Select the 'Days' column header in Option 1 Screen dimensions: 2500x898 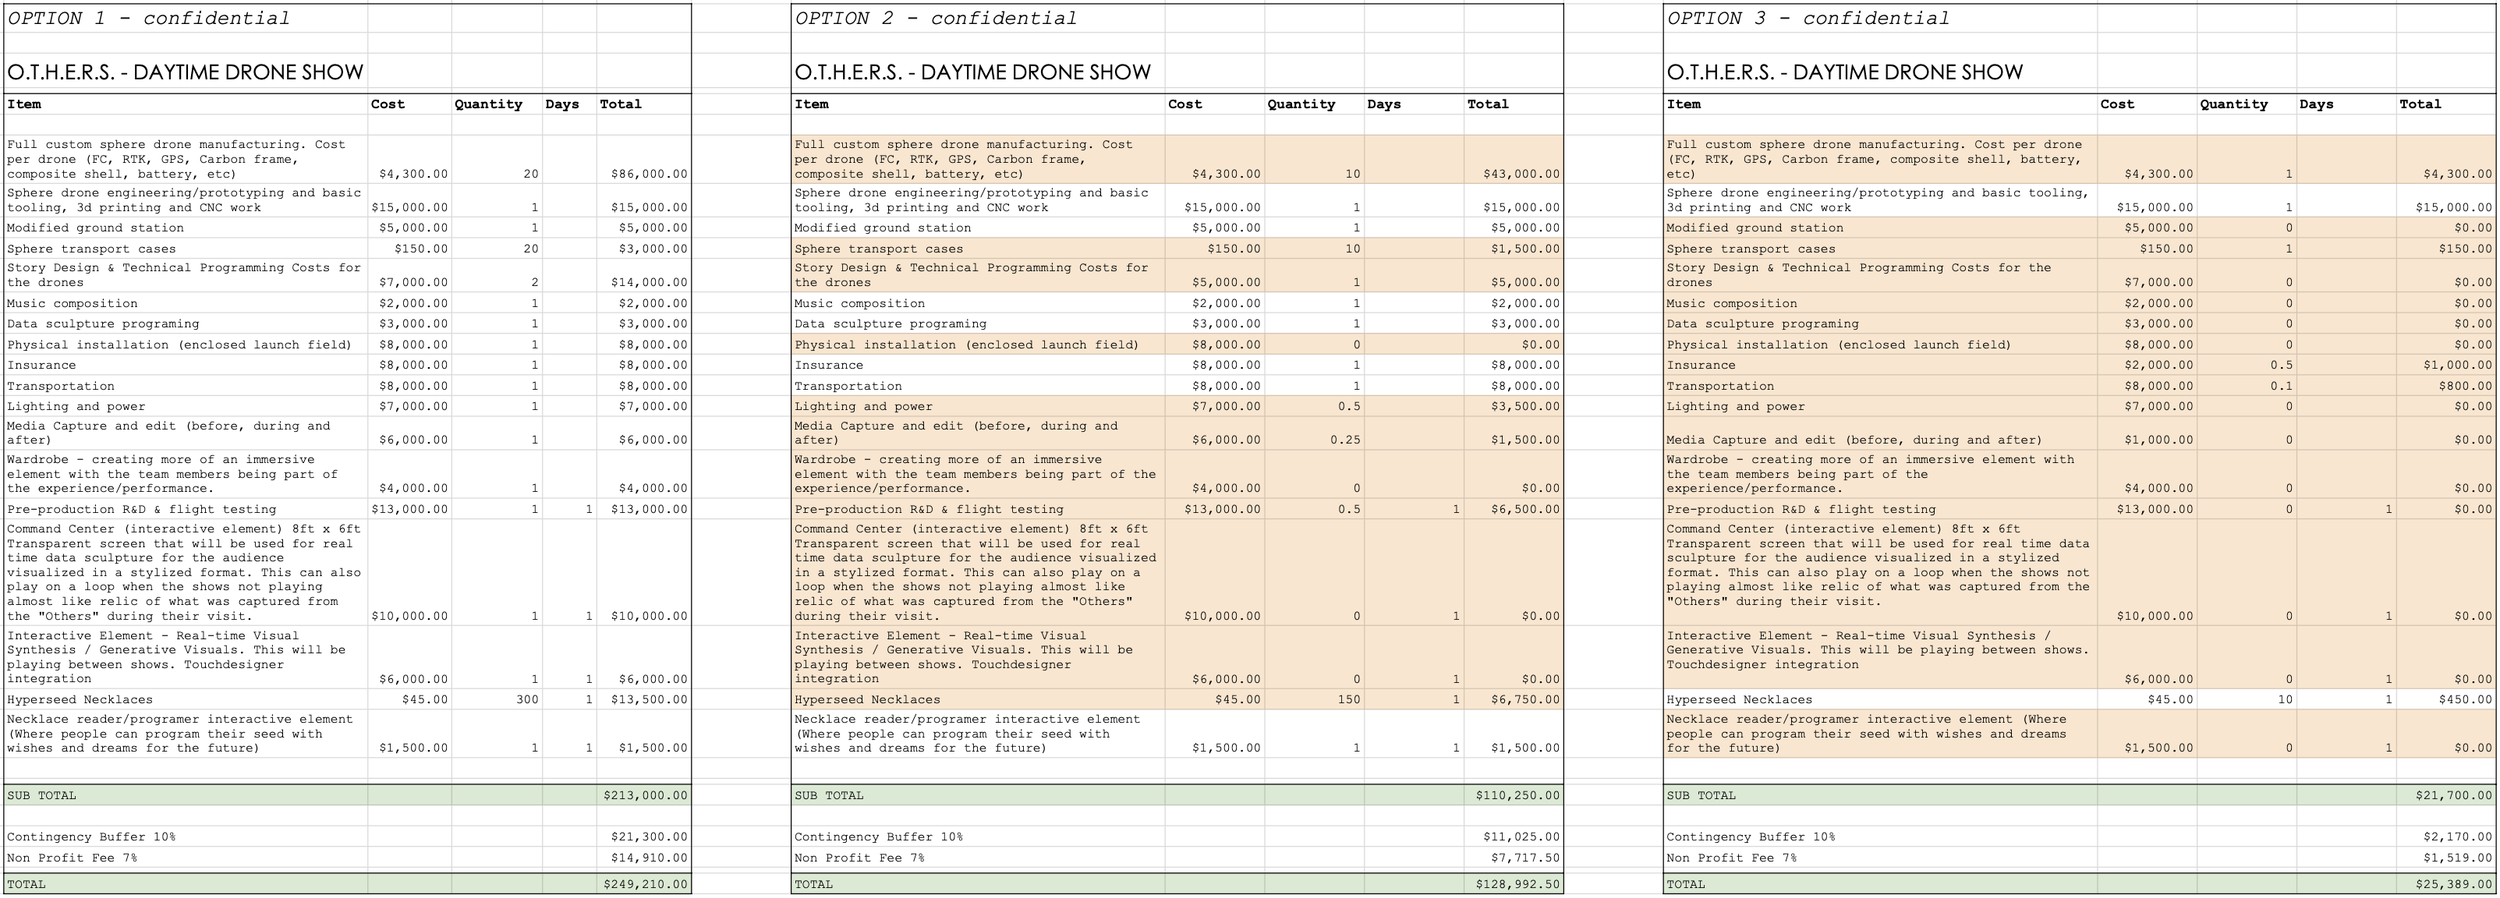[x=562, y=104]
